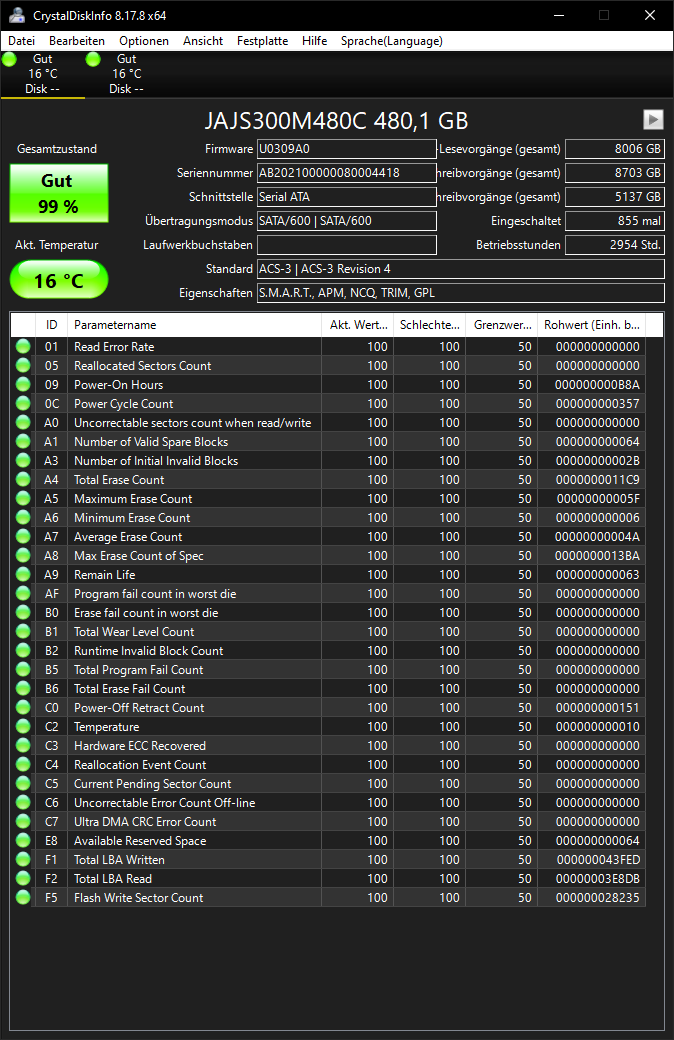
Task: Click status circle of Total Erase Count row
Action: [x=23, y=480]
